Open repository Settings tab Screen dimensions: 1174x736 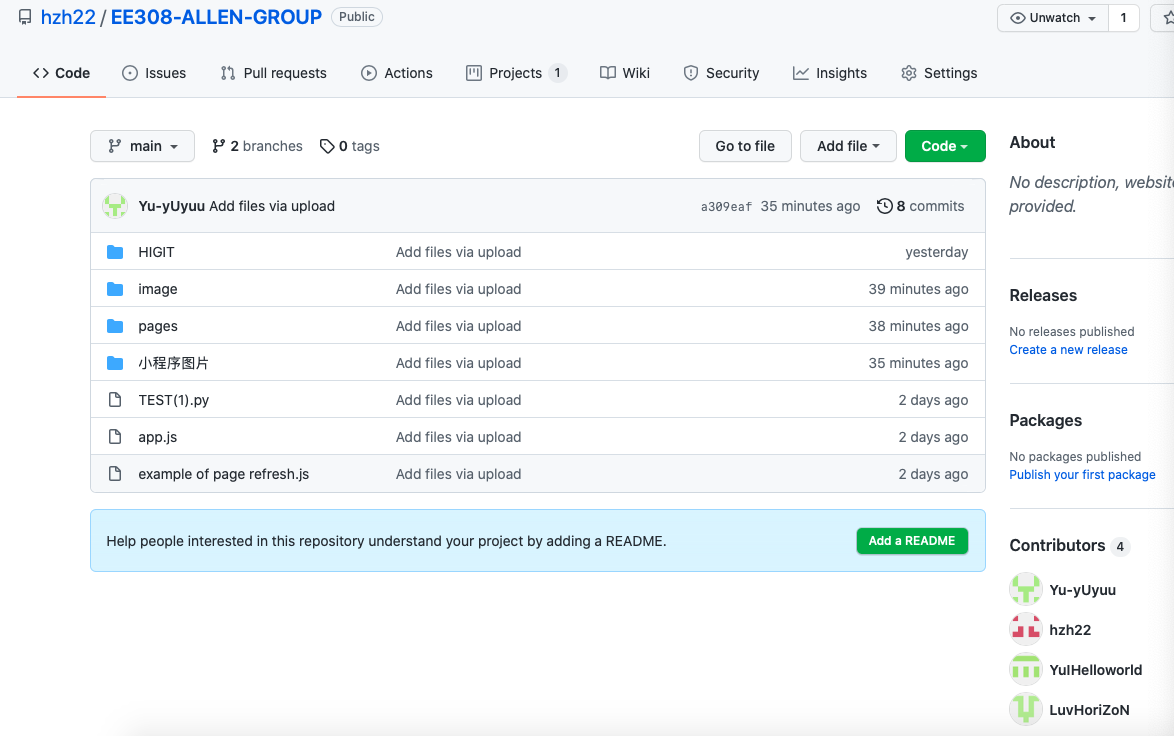(939, 73)
